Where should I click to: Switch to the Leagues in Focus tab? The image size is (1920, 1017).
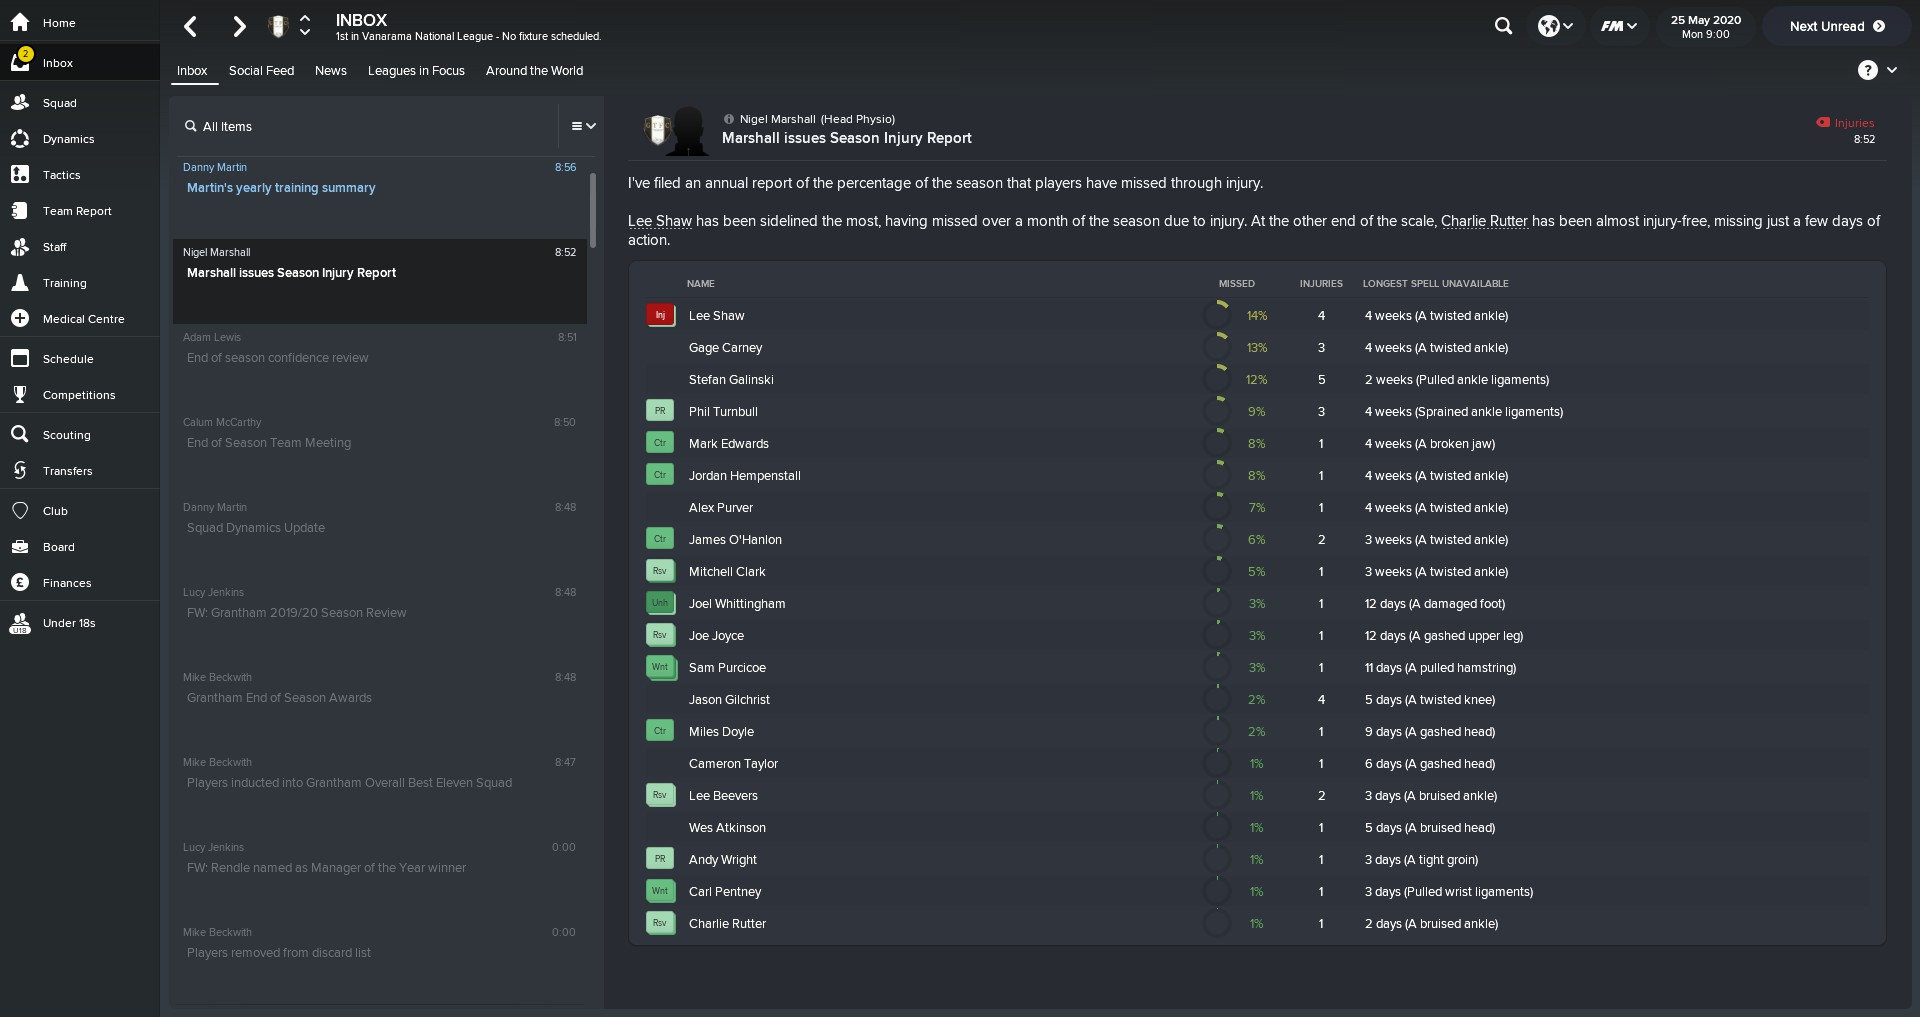click(416, 71)
